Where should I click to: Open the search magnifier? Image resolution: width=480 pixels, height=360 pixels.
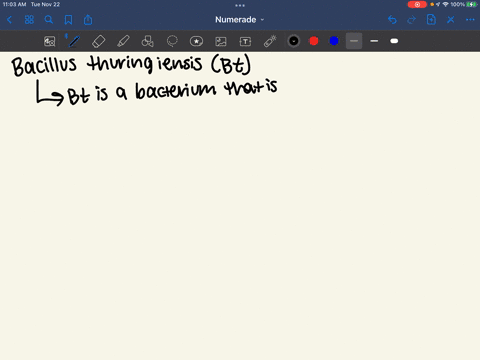49,20
